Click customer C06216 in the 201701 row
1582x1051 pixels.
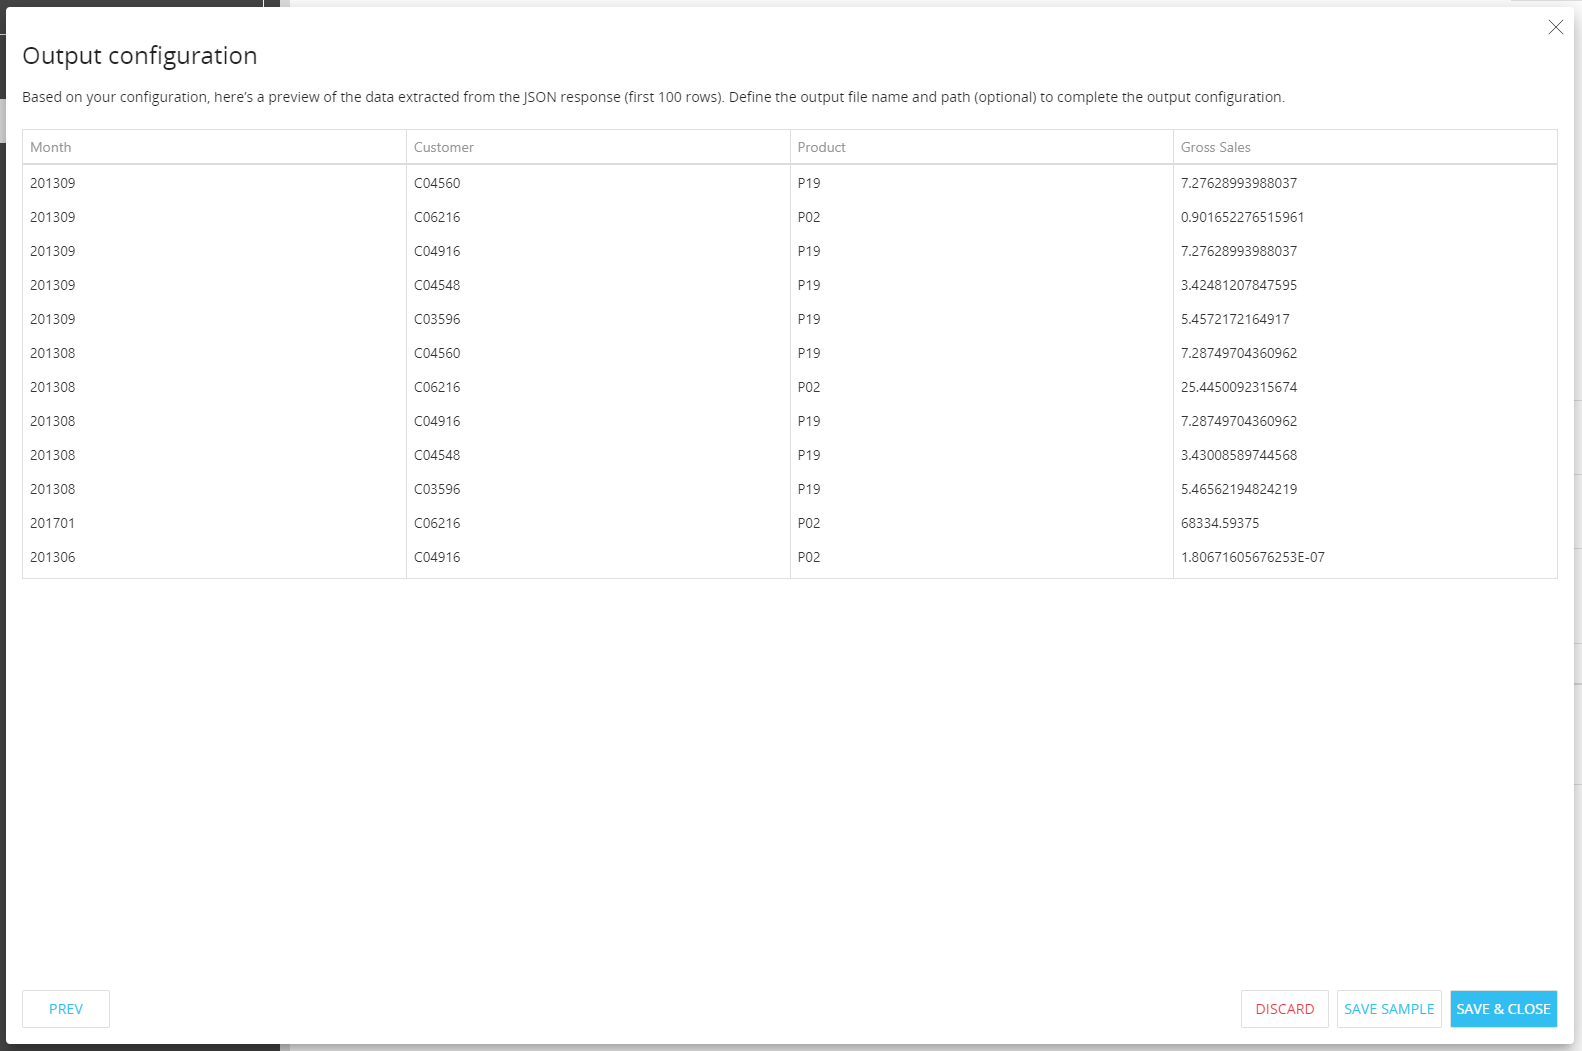click(437, 523)
